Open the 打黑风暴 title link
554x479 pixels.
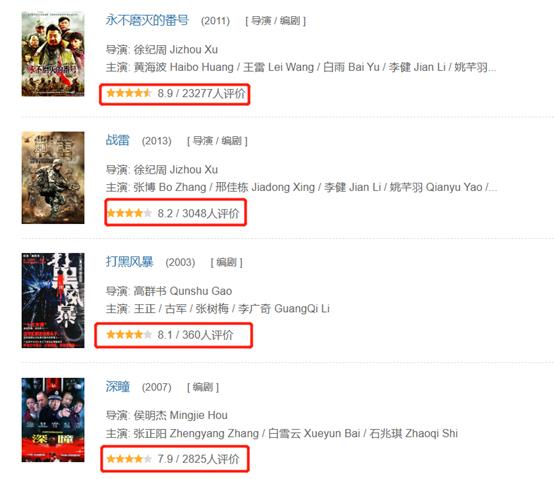pyautogui.click(x=129, y=262)
